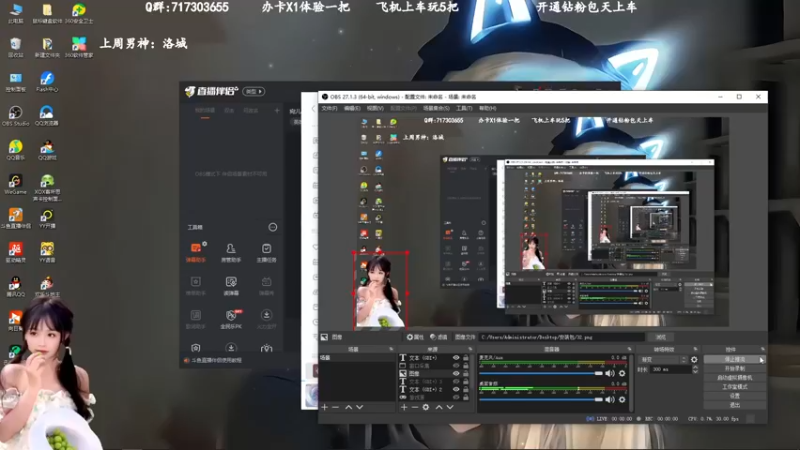This screenshot has width=800, height=450.
Task: Toggle visibility of 图像 source
Action: click(456, 373)
